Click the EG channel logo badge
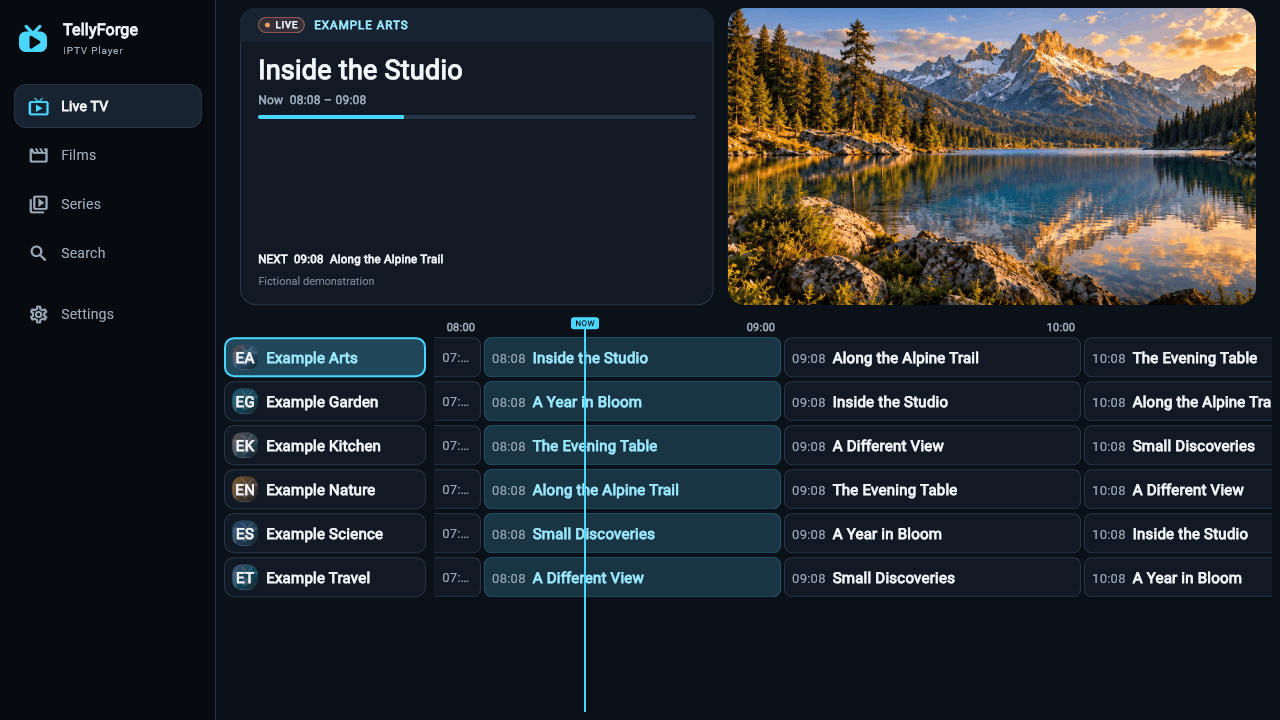The image size is (1280, 720). [x=245, y=402]
